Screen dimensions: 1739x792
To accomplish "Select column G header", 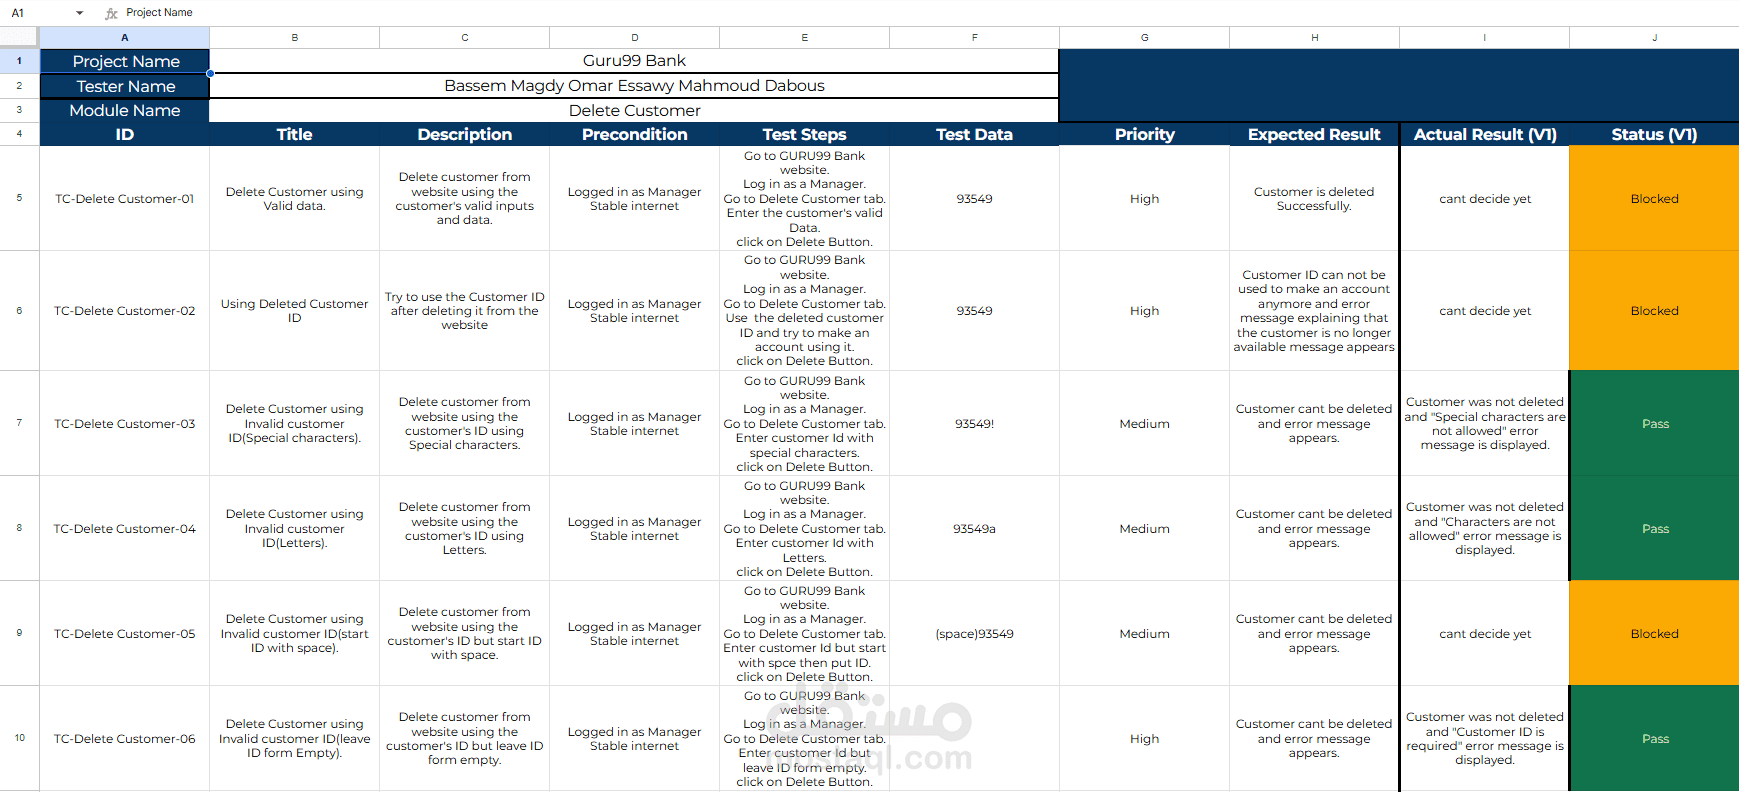I will tap(1145, 37).
